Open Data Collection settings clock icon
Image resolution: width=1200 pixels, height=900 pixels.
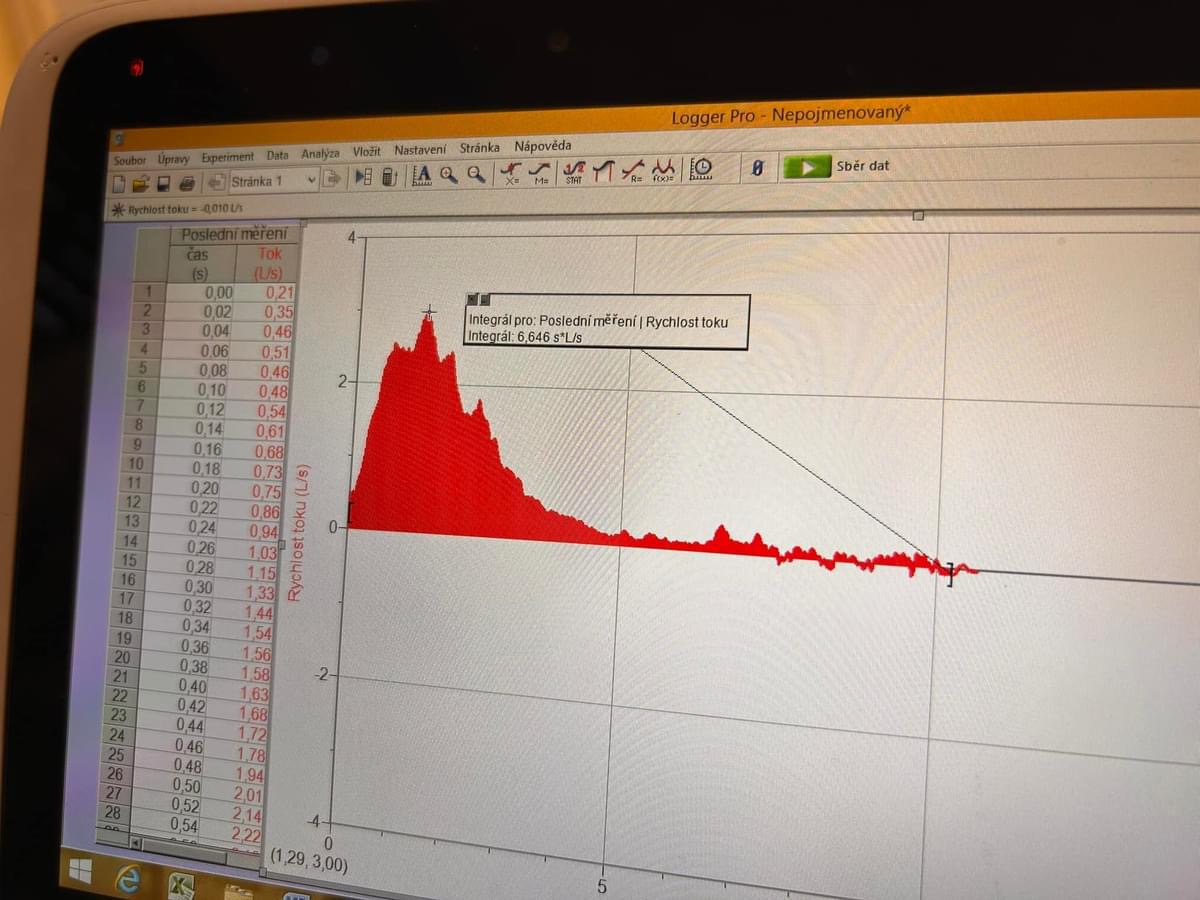[x=701, y=169]
